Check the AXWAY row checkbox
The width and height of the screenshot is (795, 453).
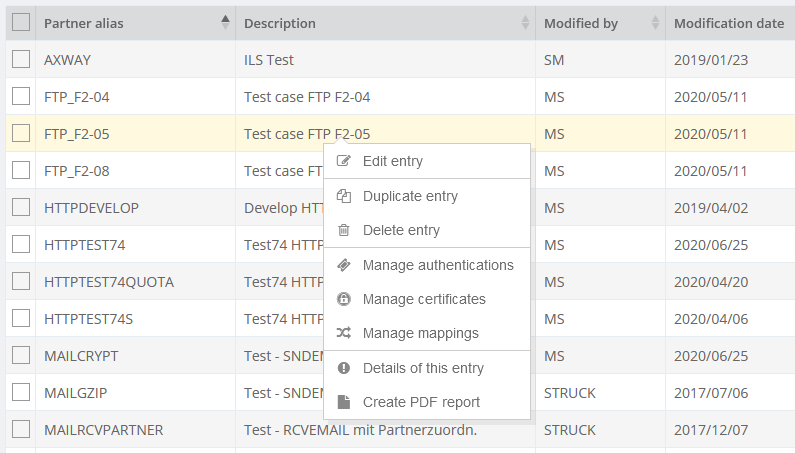21,59
